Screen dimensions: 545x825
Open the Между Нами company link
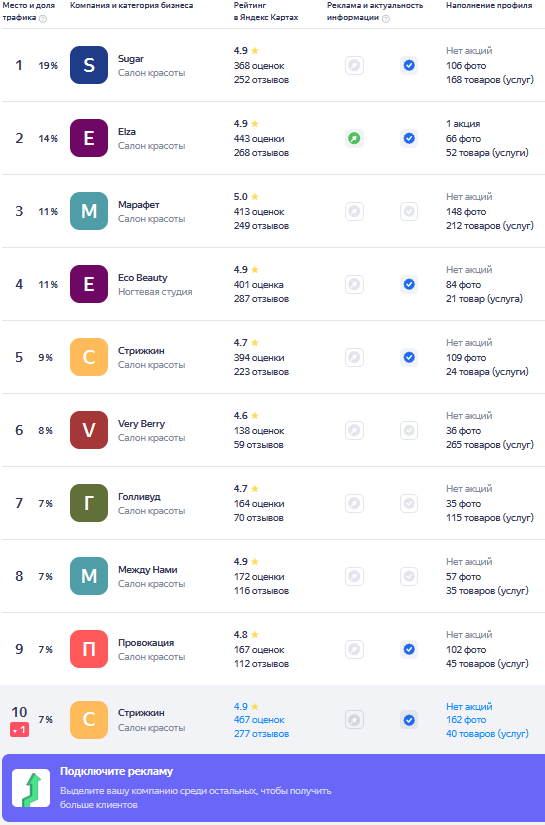pyautogui.click(x=147, y=570)
